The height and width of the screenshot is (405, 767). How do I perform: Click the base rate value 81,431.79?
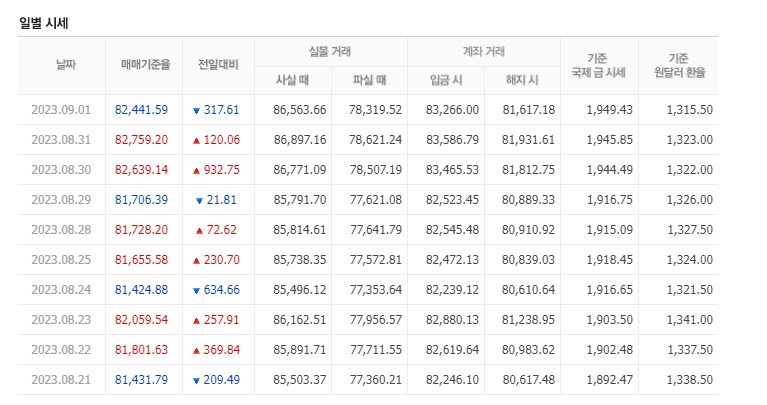(141, 380)
